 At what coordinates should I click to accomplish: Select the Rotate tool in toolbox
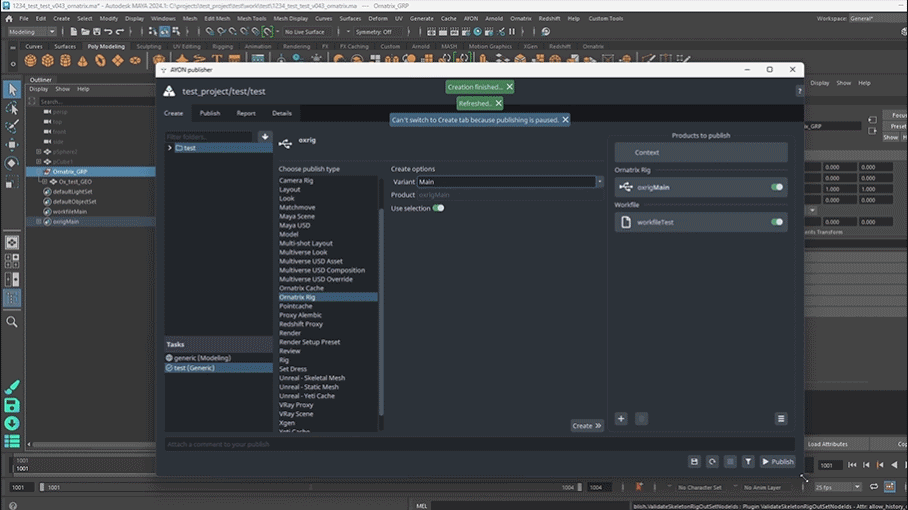12,163
